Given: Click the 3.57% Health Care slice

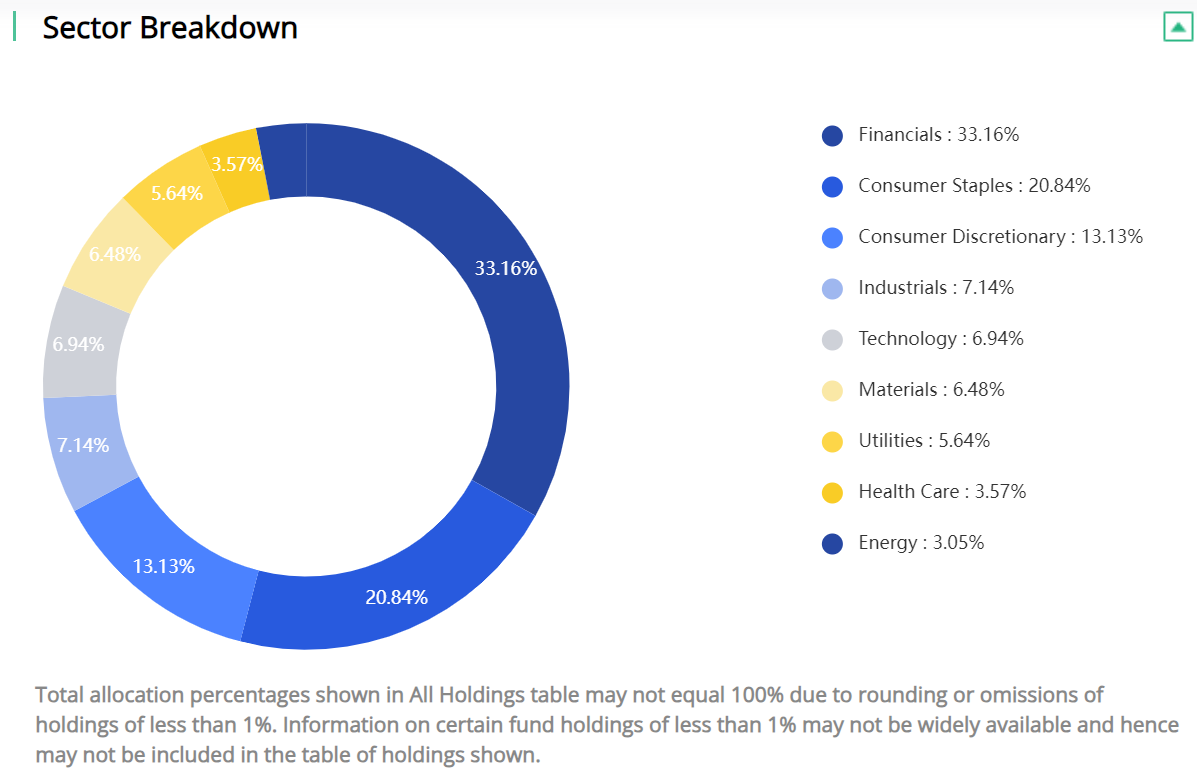Looking at the screenshot, I should point(236,165).
